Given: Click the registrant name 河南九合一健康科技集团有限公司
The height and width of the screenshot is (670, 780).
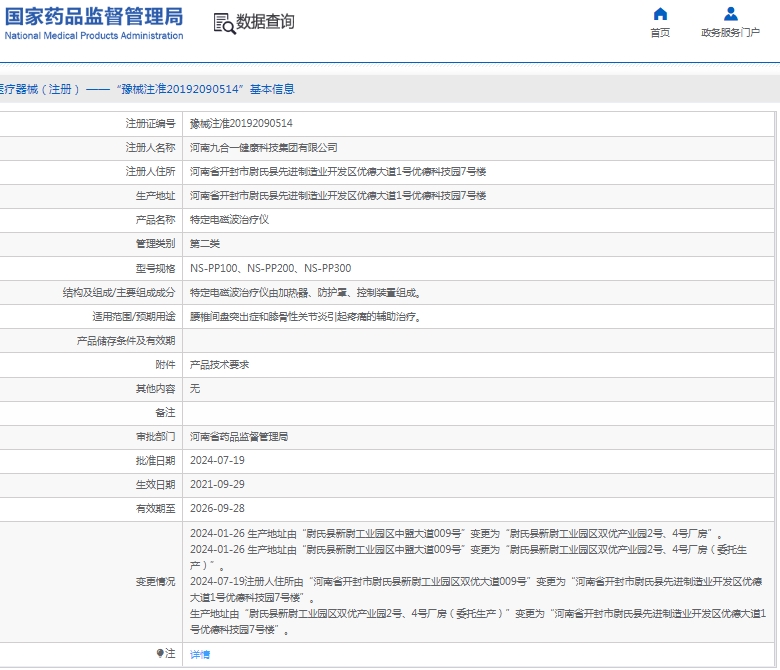Looking at the screenshot, I should tap(264, 148).
